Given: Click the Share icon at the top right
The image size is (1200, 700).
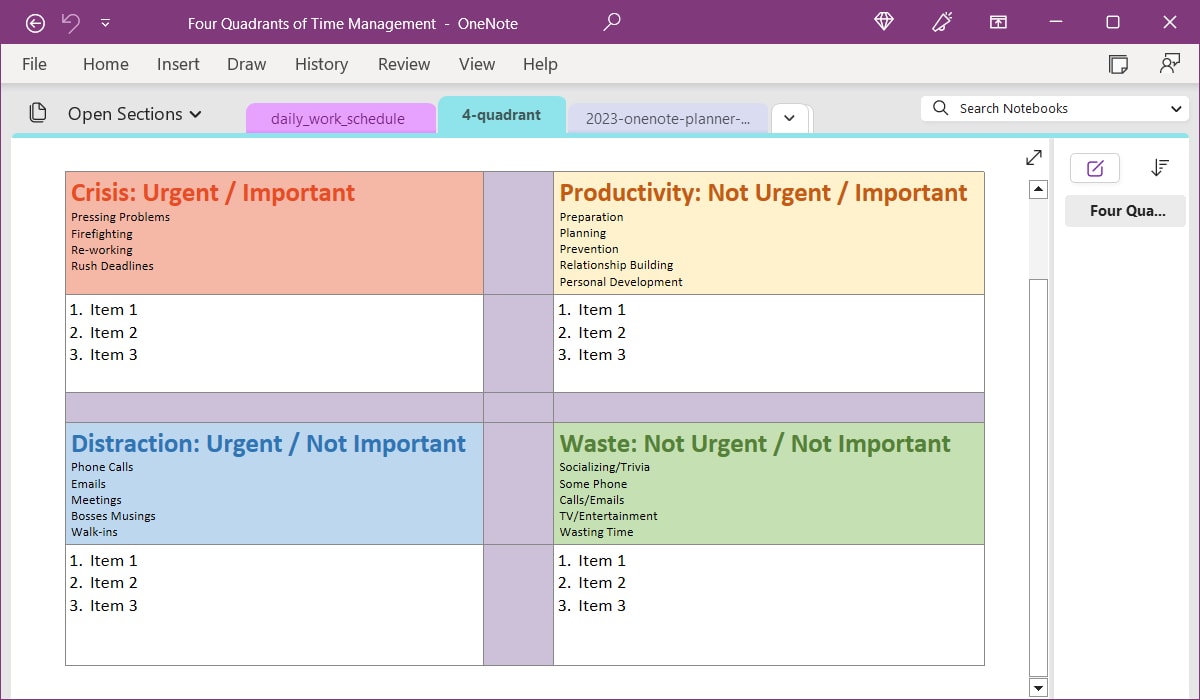Looking at the screenshot, I should click(x=1169, y=63).
